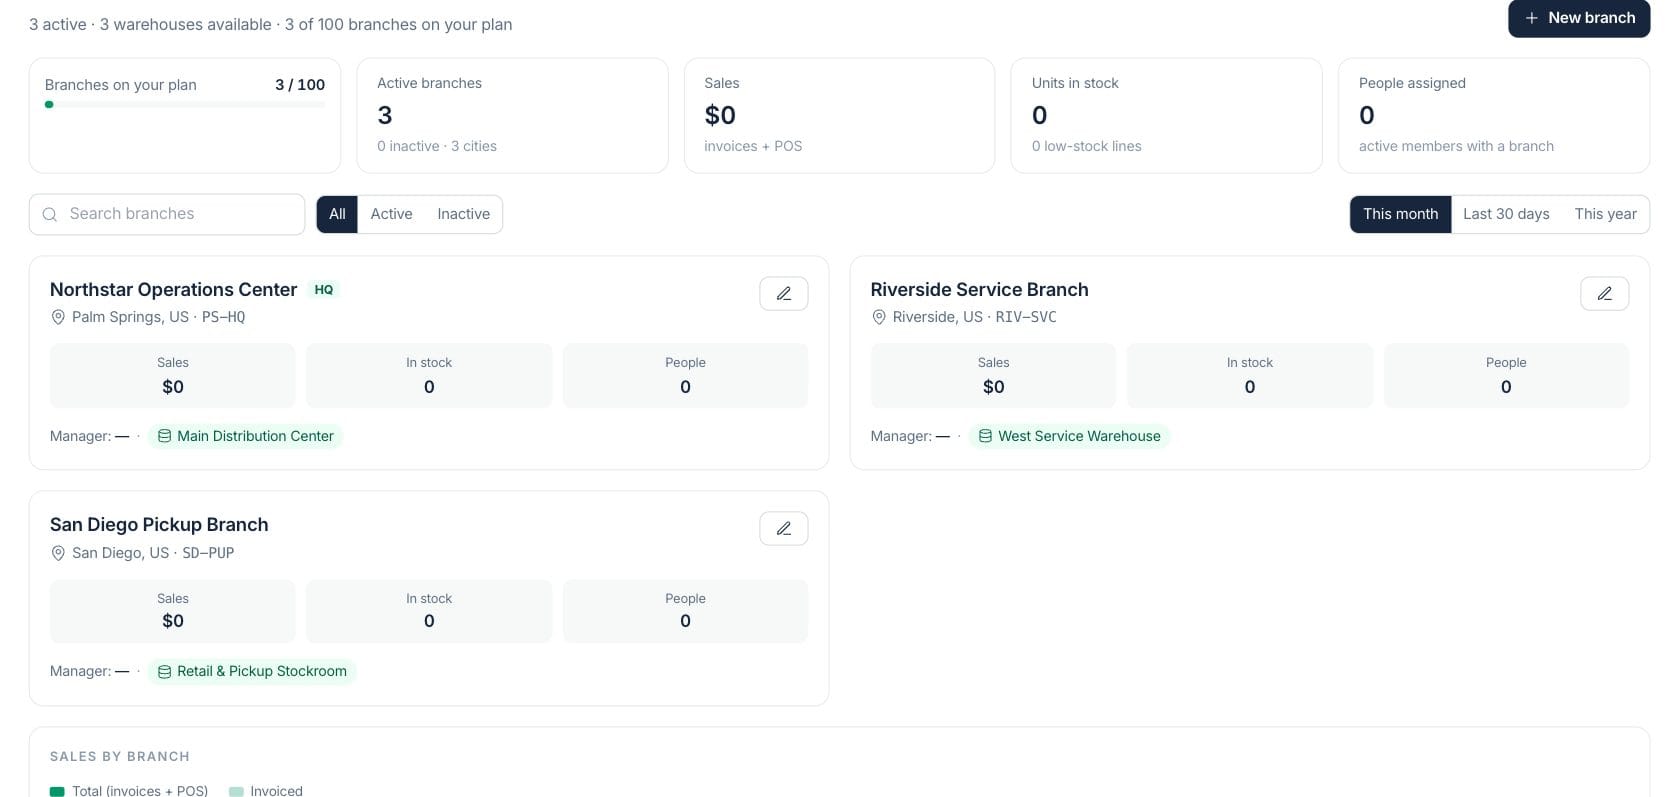The height and width of the screenshot is (797, 1680).
Task: Open the Retail & Pickup Stockroom tag
Action: tap(252, 671)
